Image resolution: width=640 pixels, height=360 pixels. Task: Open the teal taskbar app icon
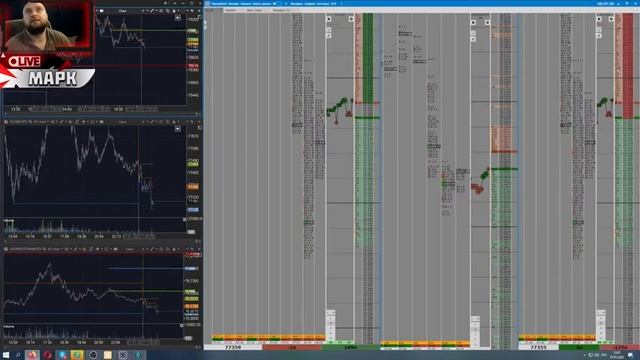(x=138, y=355)
